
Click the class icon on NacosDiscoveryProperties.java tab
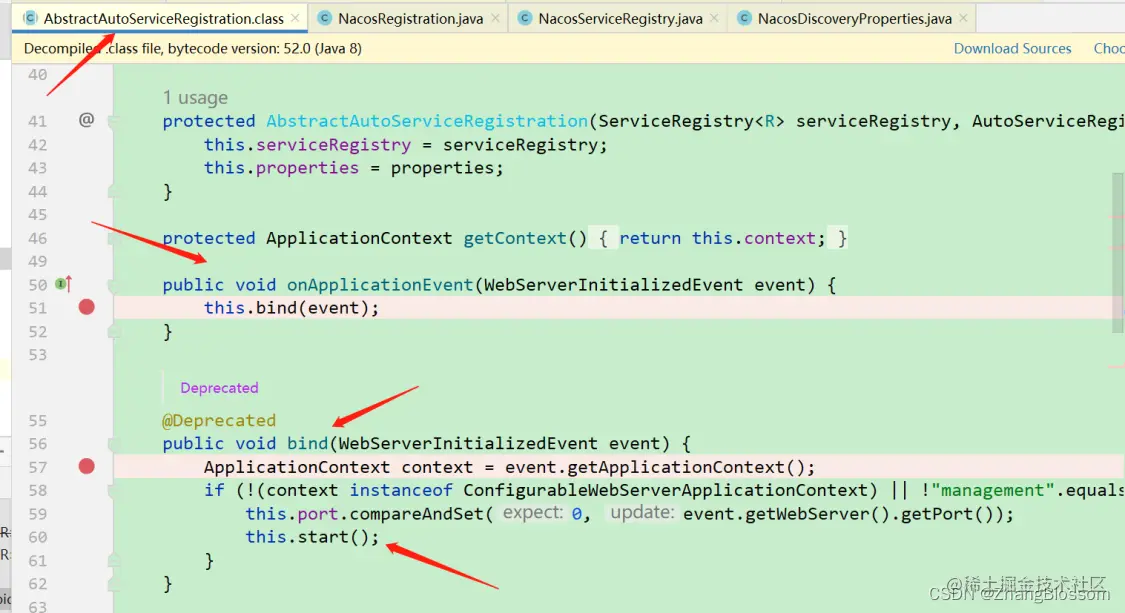744,19
